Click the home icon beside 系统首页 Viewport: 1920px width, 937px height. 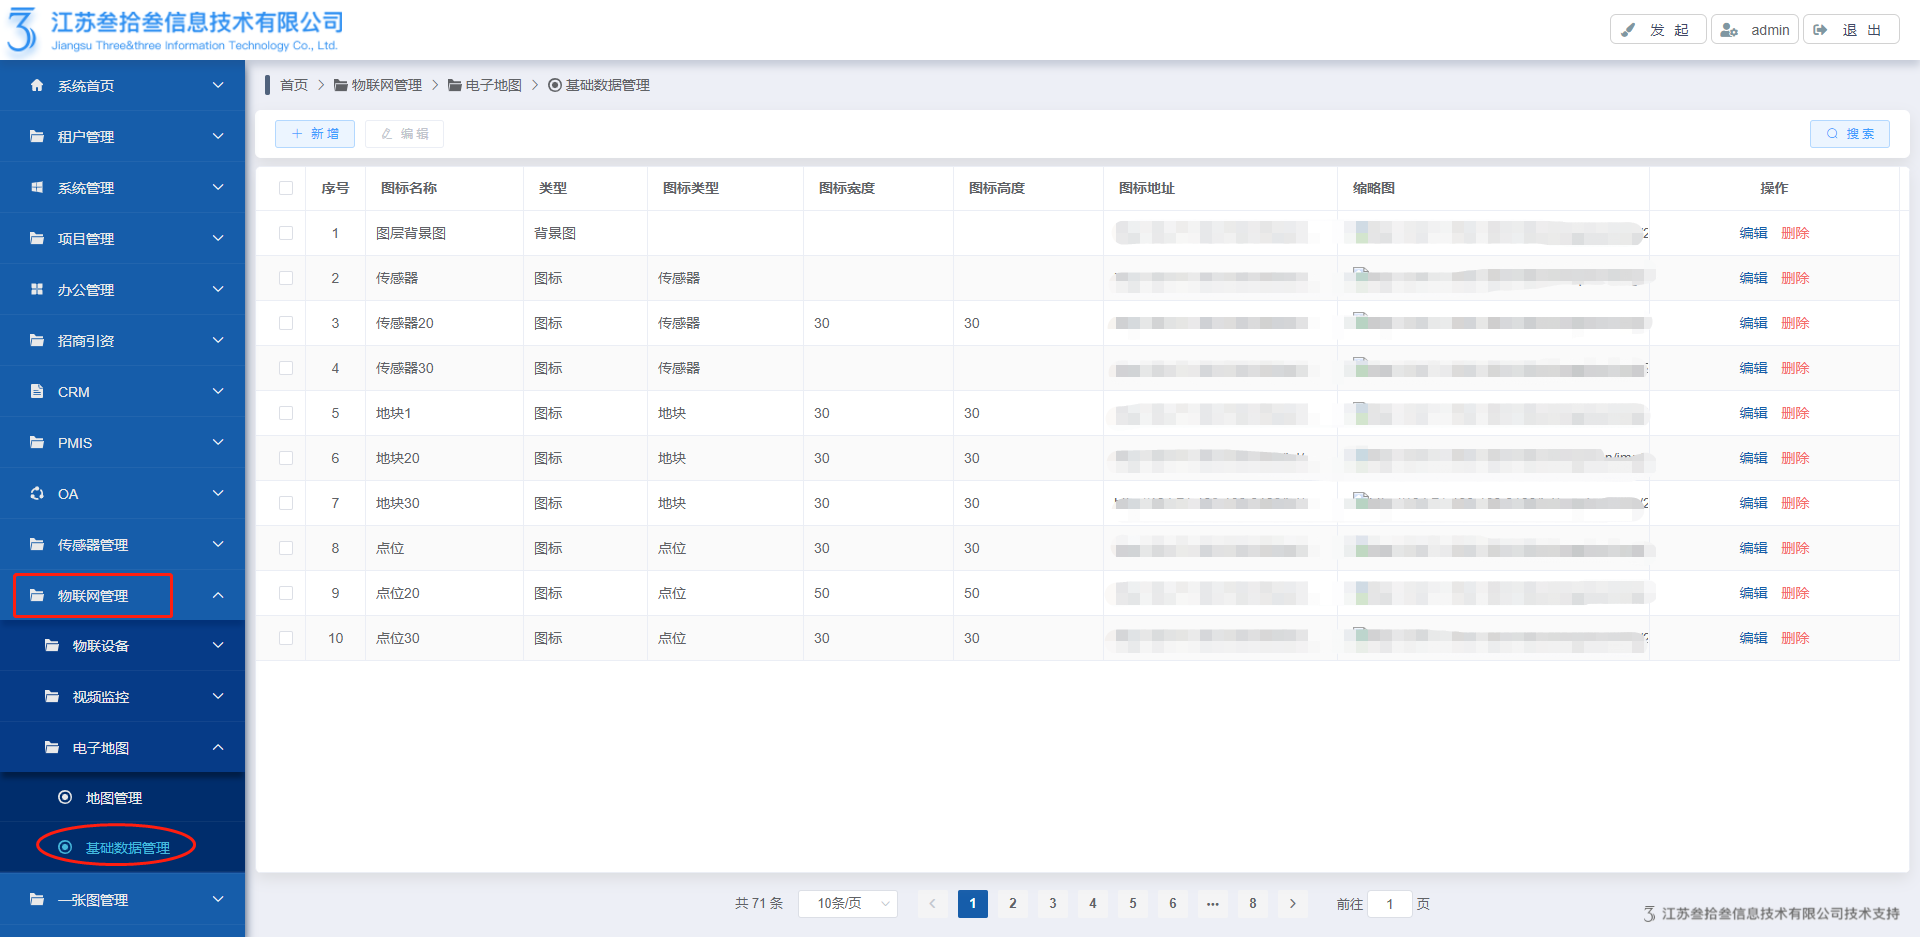pyautogui.click(x=37, y=86)
